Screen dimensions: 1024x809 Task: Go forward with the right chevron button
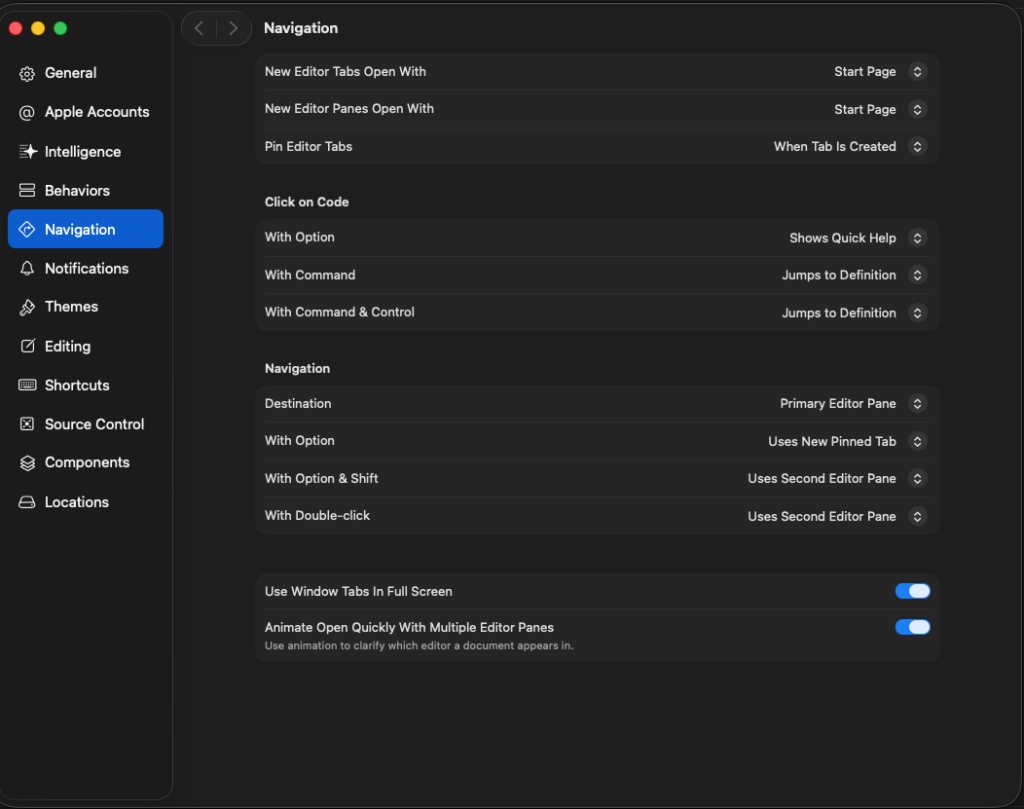(233, 28)
